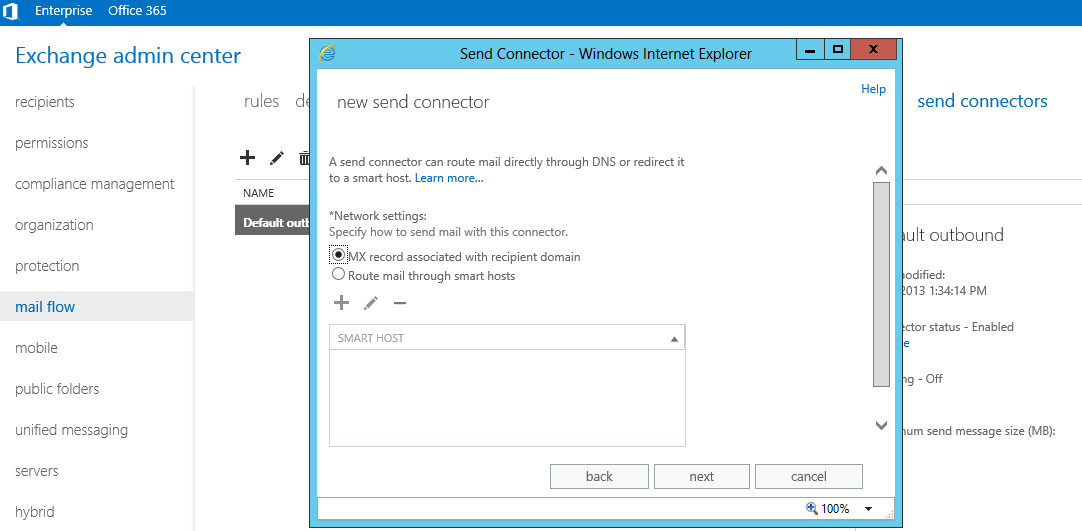Edit smart host with the pencil icon
The height and width of the screenshot is (531, 1082).
point(371,303)
